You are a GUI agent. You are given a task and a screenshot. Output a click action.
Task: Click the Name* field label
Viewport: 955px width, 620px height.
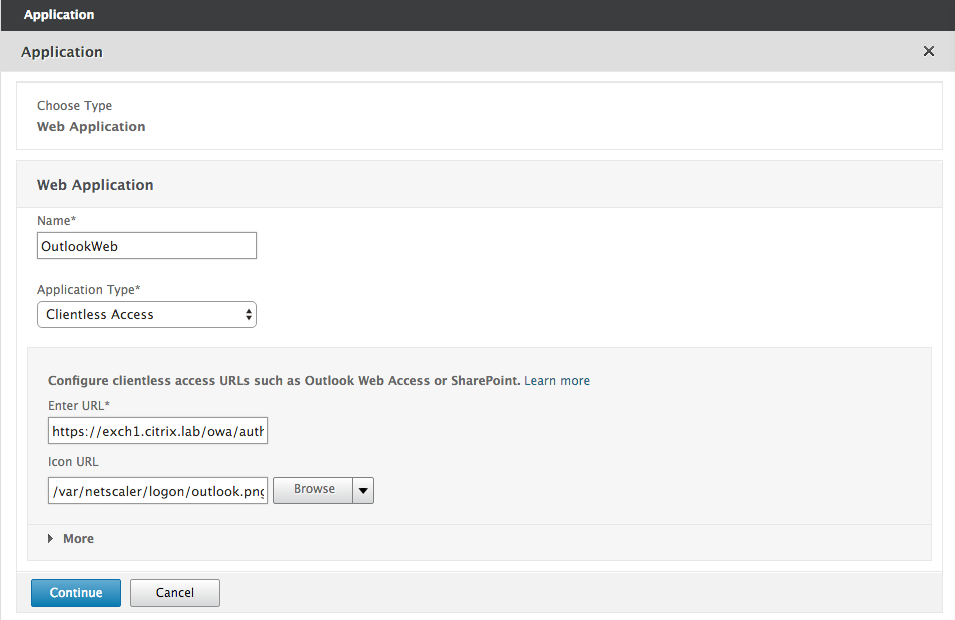tap(57, 220)
